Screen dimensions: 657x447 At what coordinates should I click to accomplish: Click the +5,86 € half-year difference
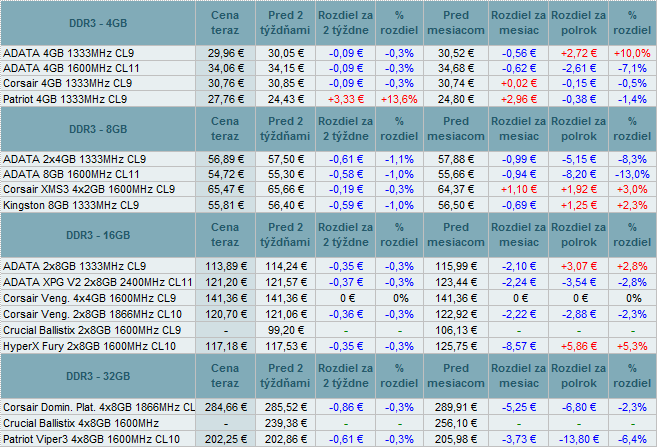pos(579,346)
